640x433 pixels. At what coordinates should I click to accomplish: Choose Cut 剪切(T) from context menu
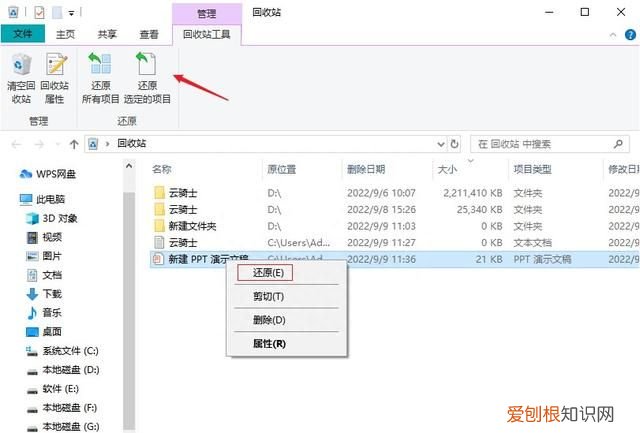[268, 296]
